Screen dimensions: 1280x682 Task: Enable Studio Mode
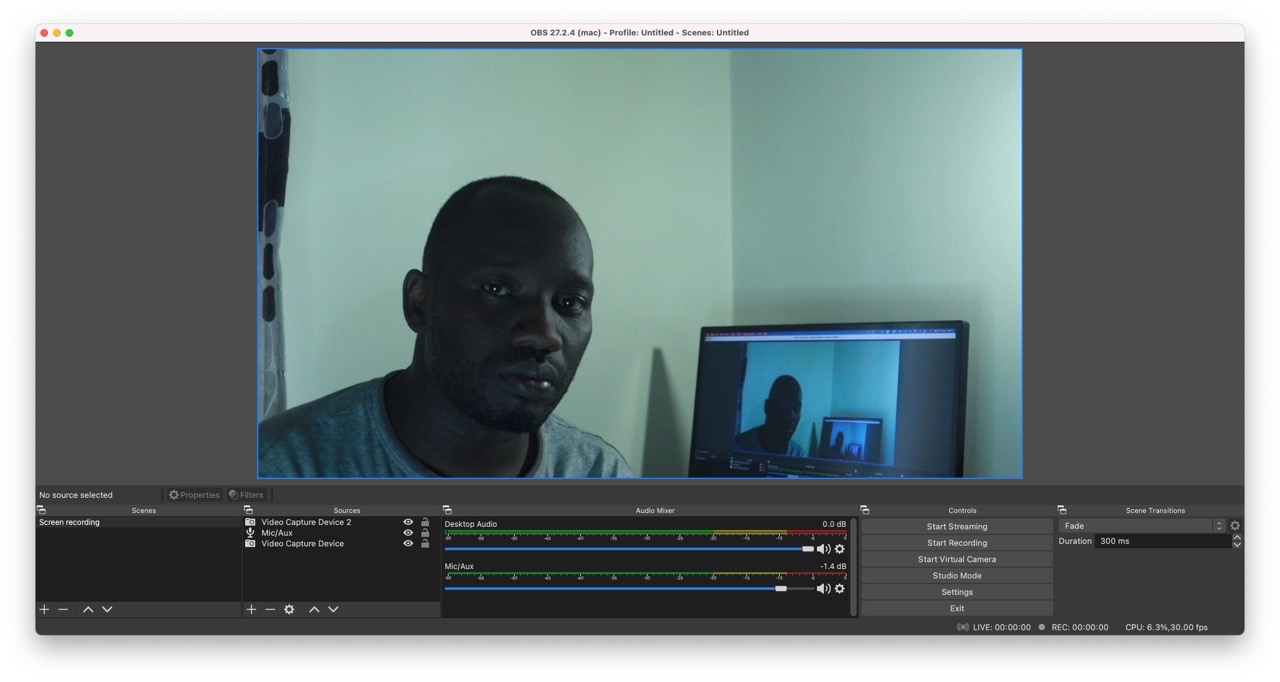coord(956,575)
